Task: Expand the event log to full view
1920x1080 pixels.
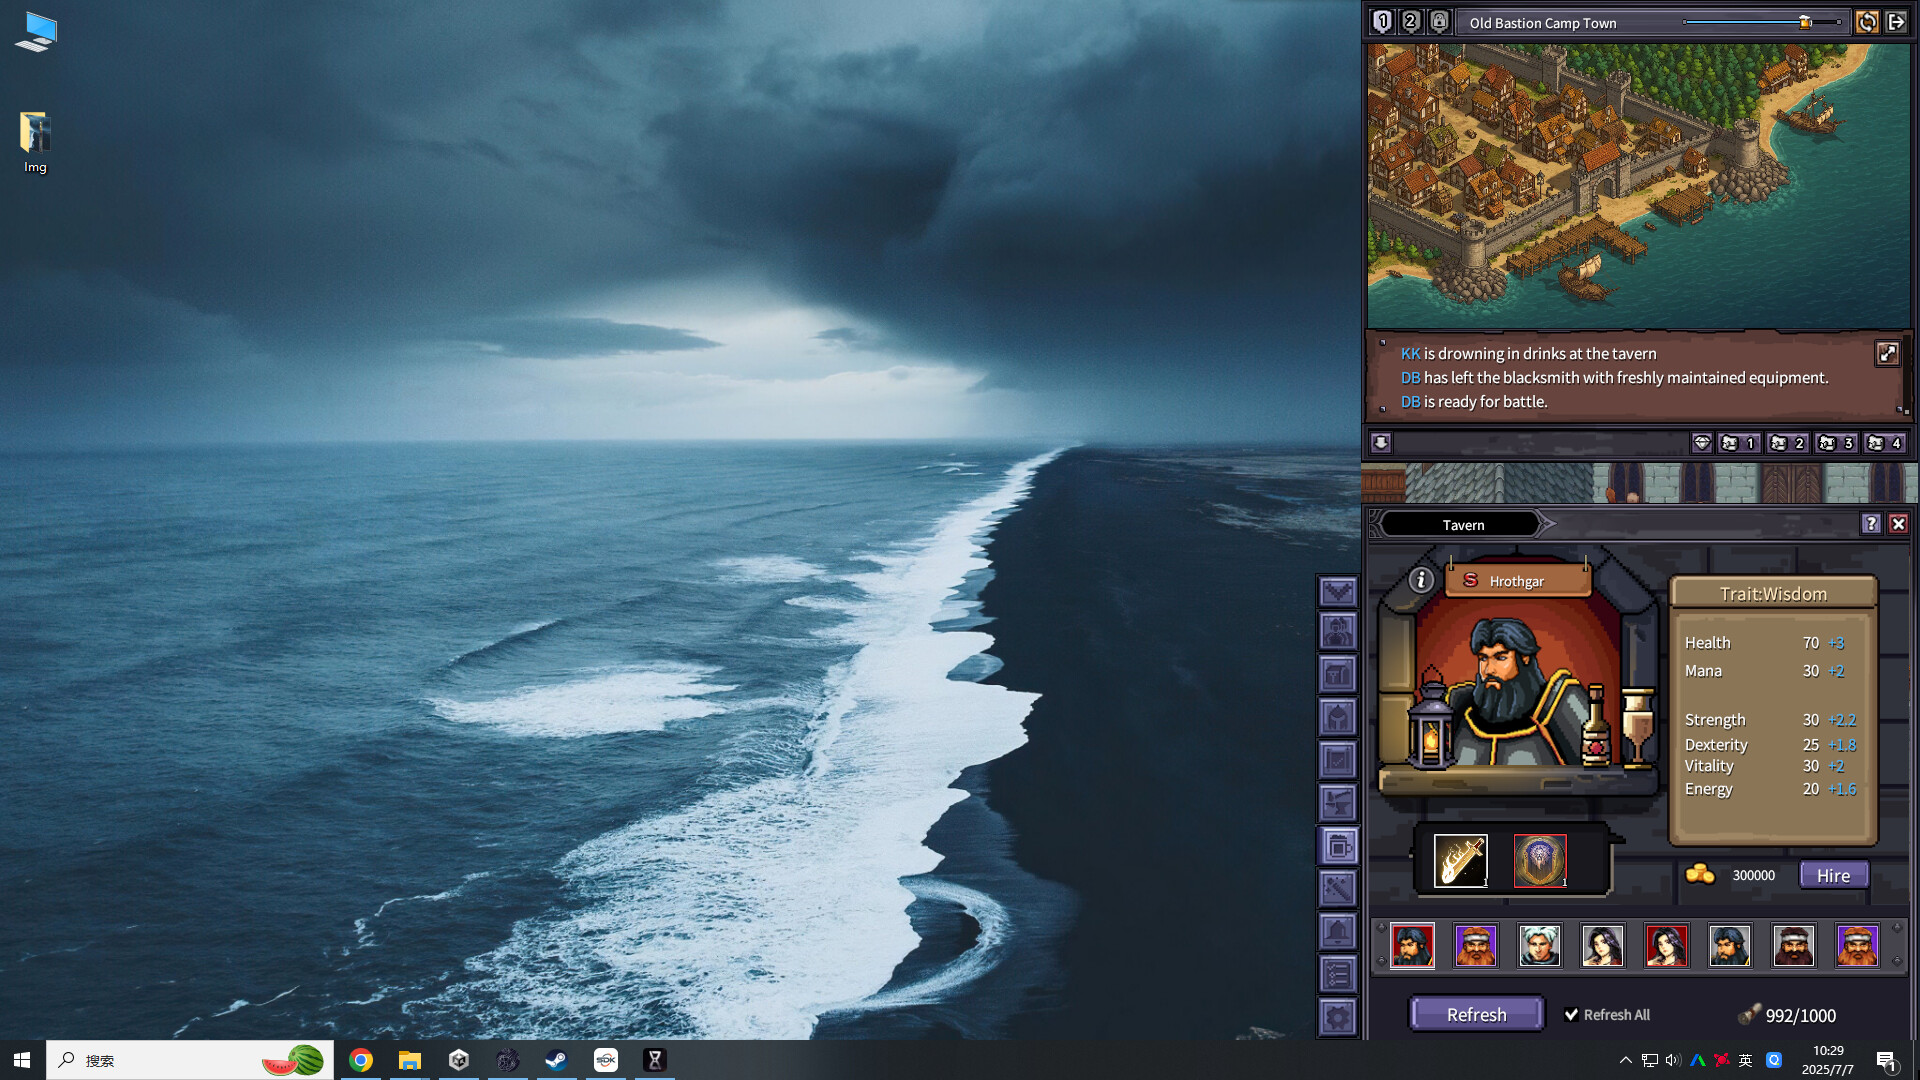Action: 1887,353
